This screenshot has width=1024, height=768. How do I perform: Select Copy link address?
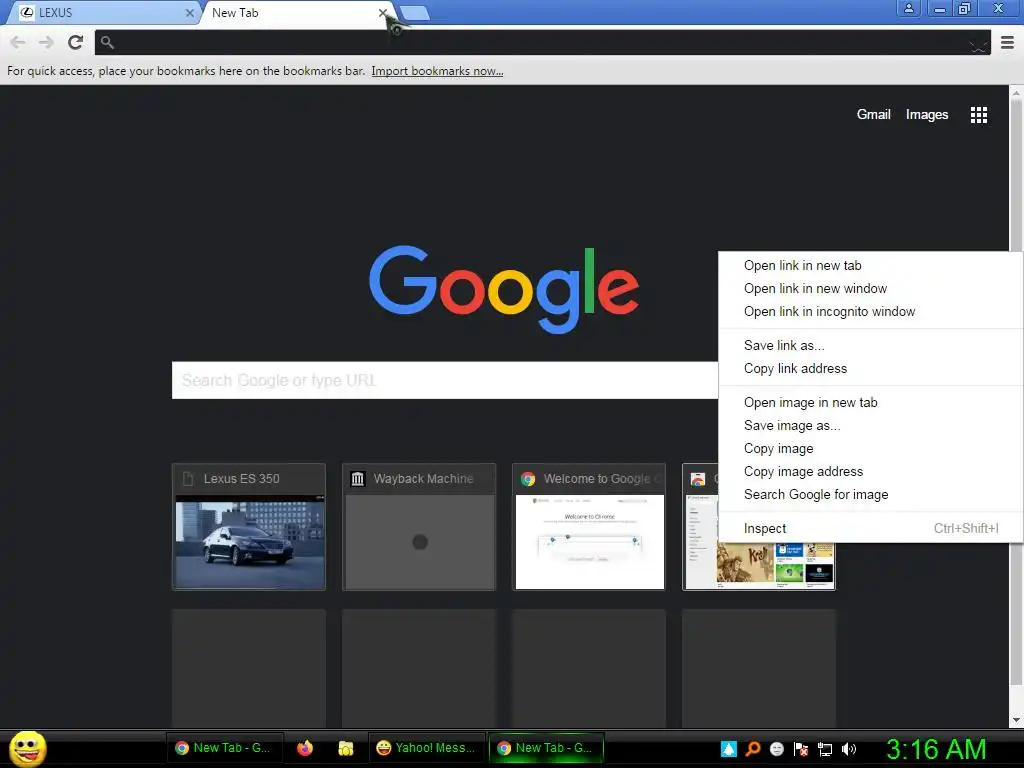[871, 368]
